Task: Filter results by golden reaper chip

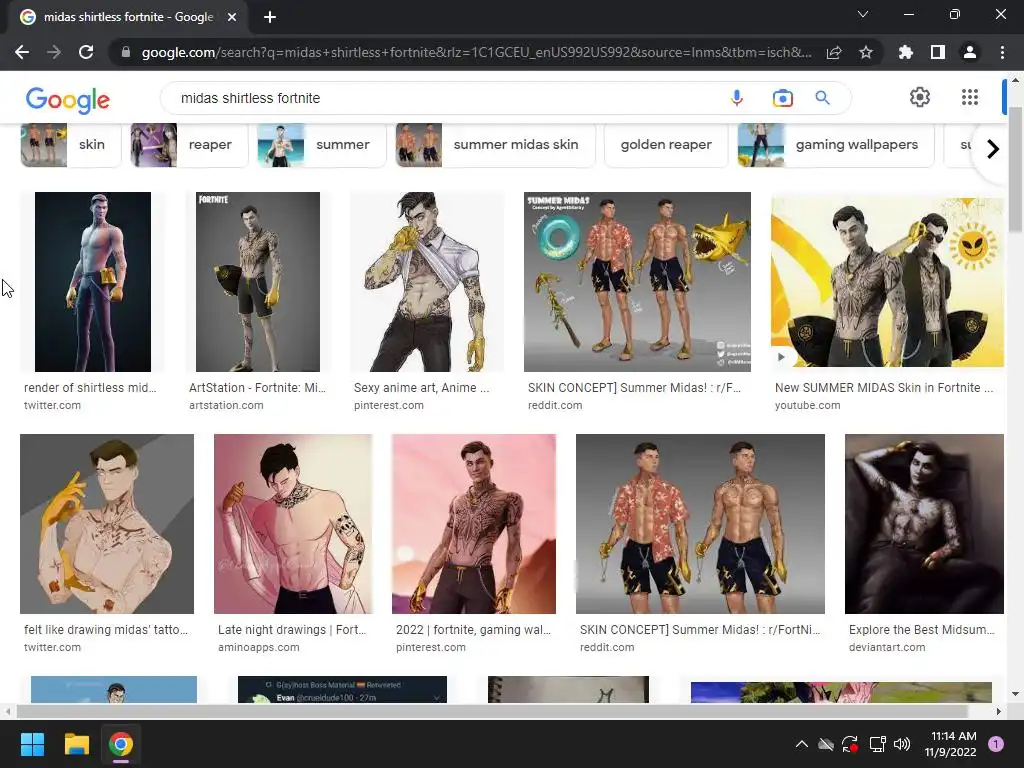Action: click(666, 145)
